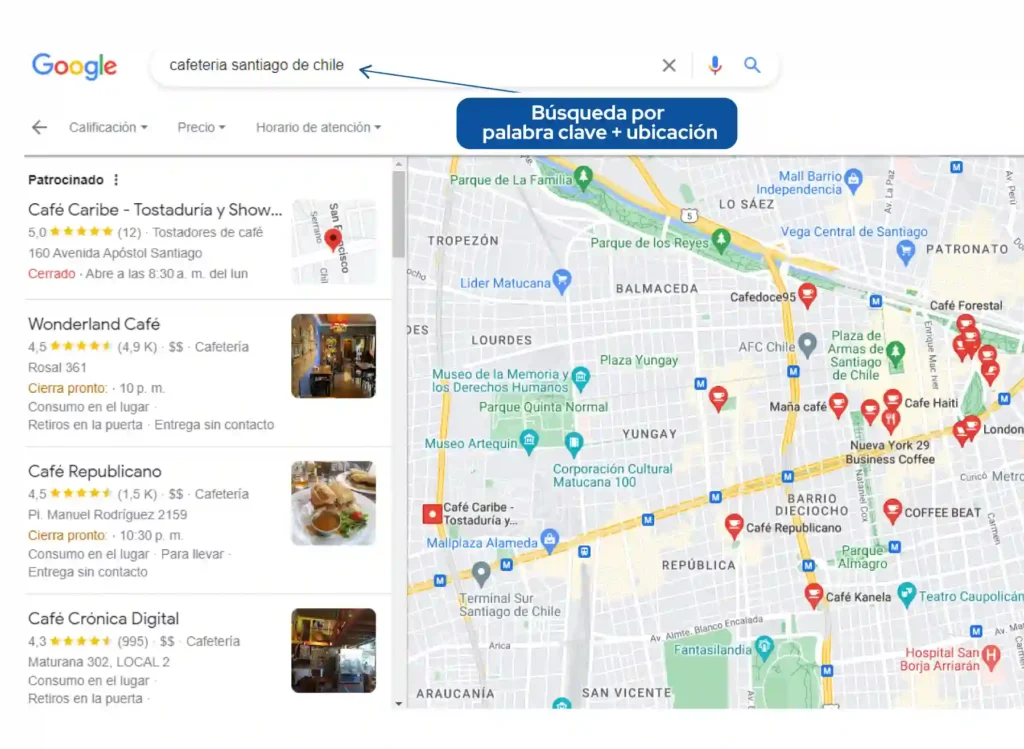The image size is (1024, 749).
Task: Click Parque Almagro label on map
Action: [862, 557]
